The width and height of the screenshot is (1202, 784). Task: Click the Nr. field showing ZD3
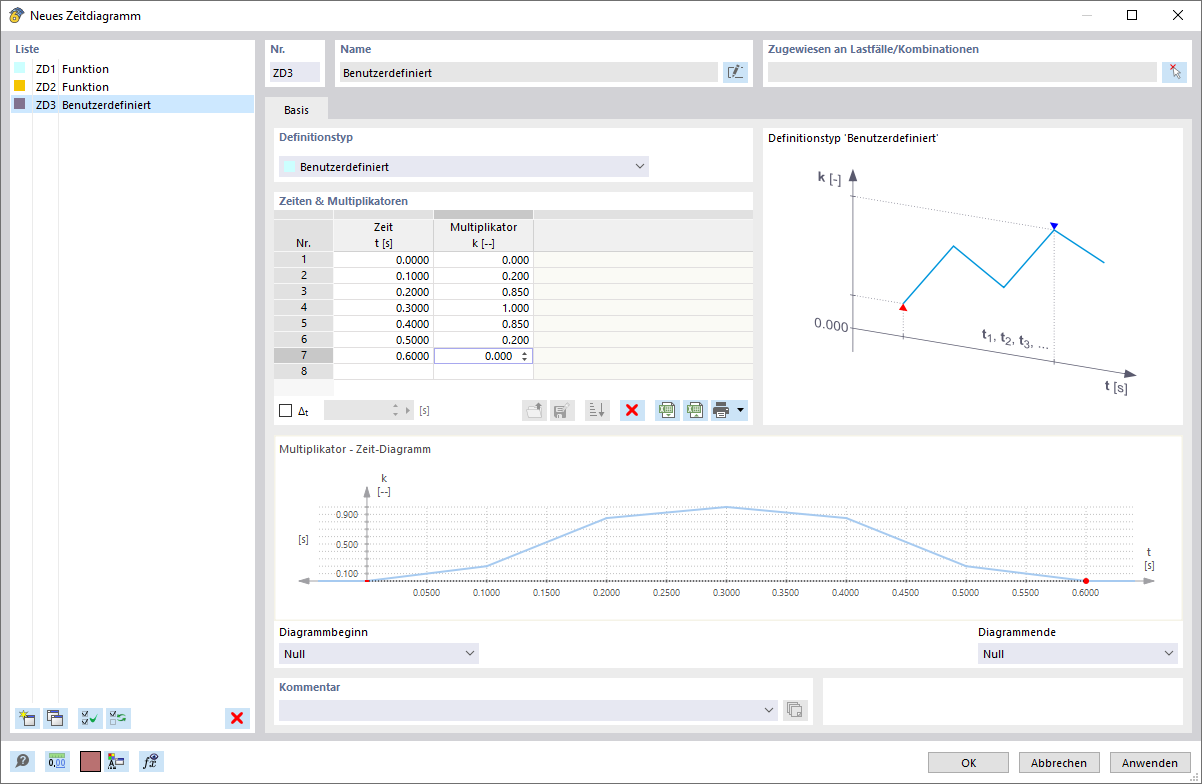295,72
